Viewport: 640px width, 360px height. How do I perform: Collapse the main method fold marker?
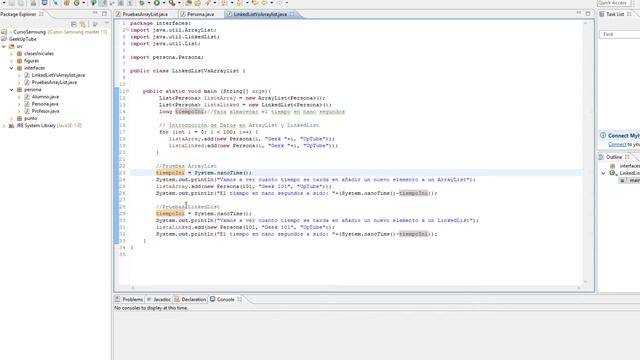[x=128, y=91]
